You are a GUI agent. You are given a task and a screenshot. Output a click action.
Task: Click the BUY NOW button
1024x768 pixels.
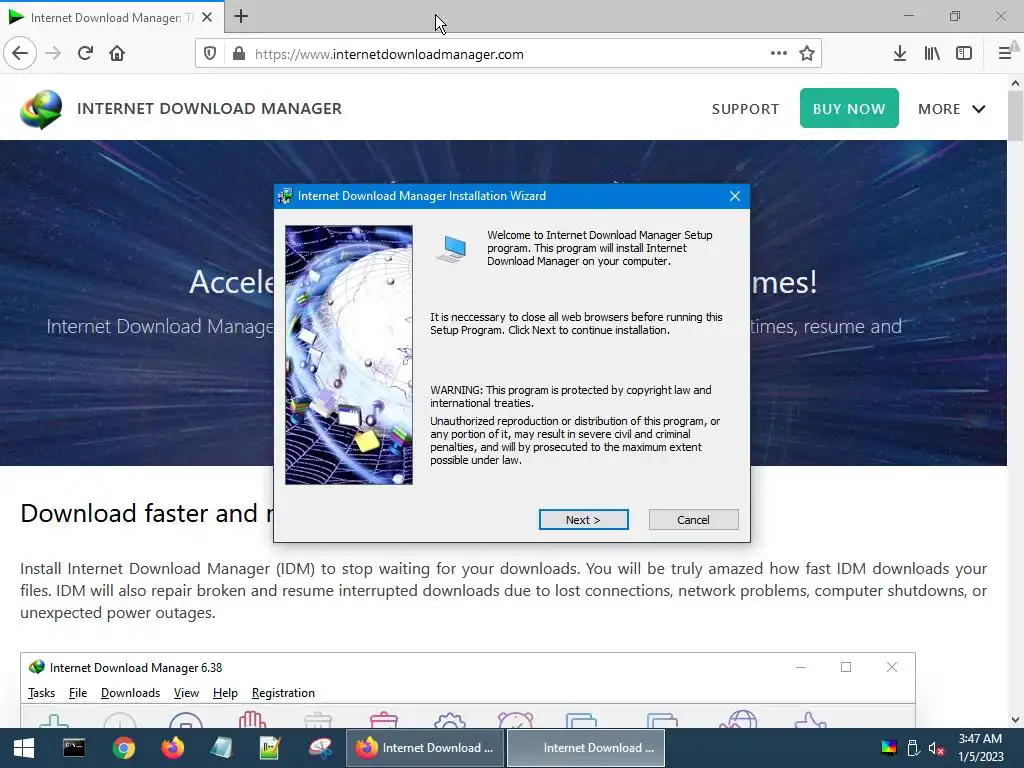click(x=849, y=108)
